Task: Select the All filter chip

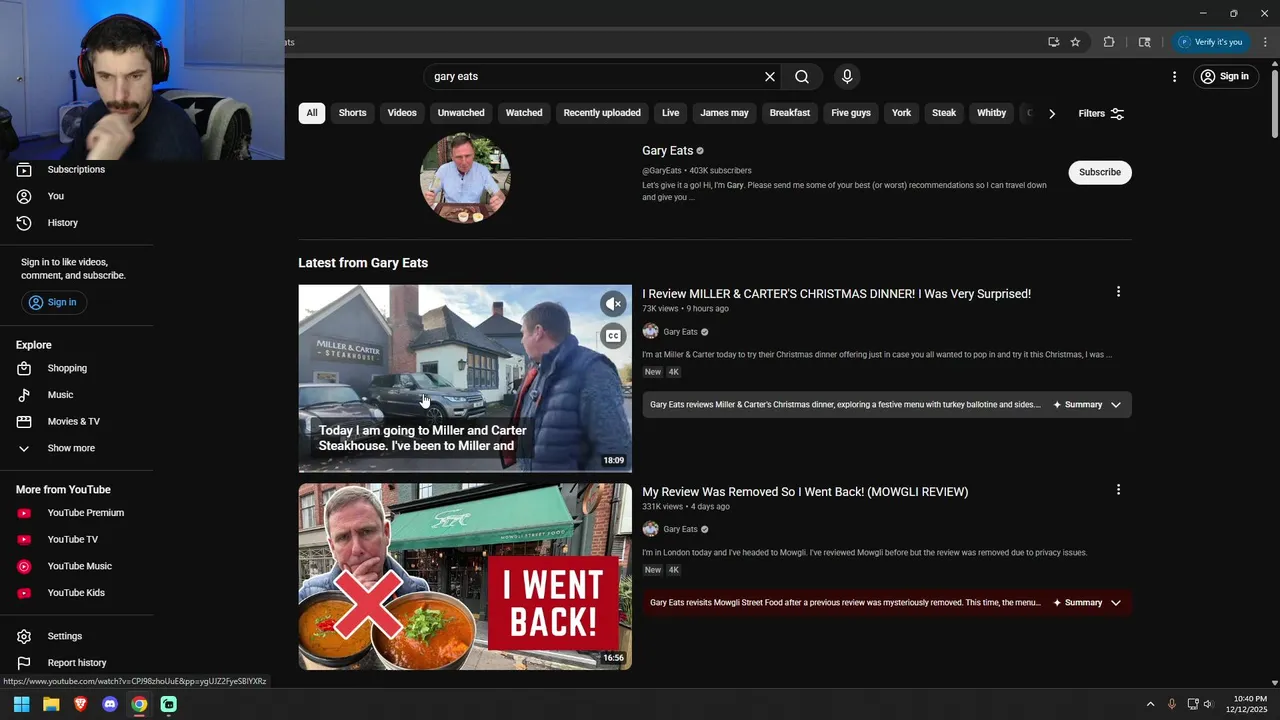Action: pyautogui.click(x=312, y=113)
